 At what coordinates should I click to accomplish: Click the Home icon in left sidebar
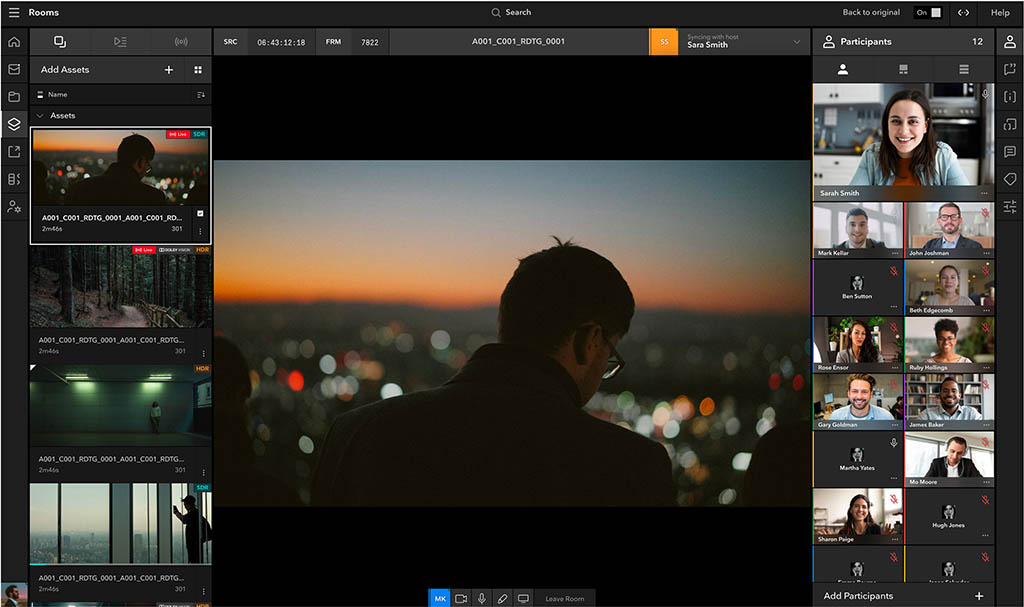pos(14,42)
